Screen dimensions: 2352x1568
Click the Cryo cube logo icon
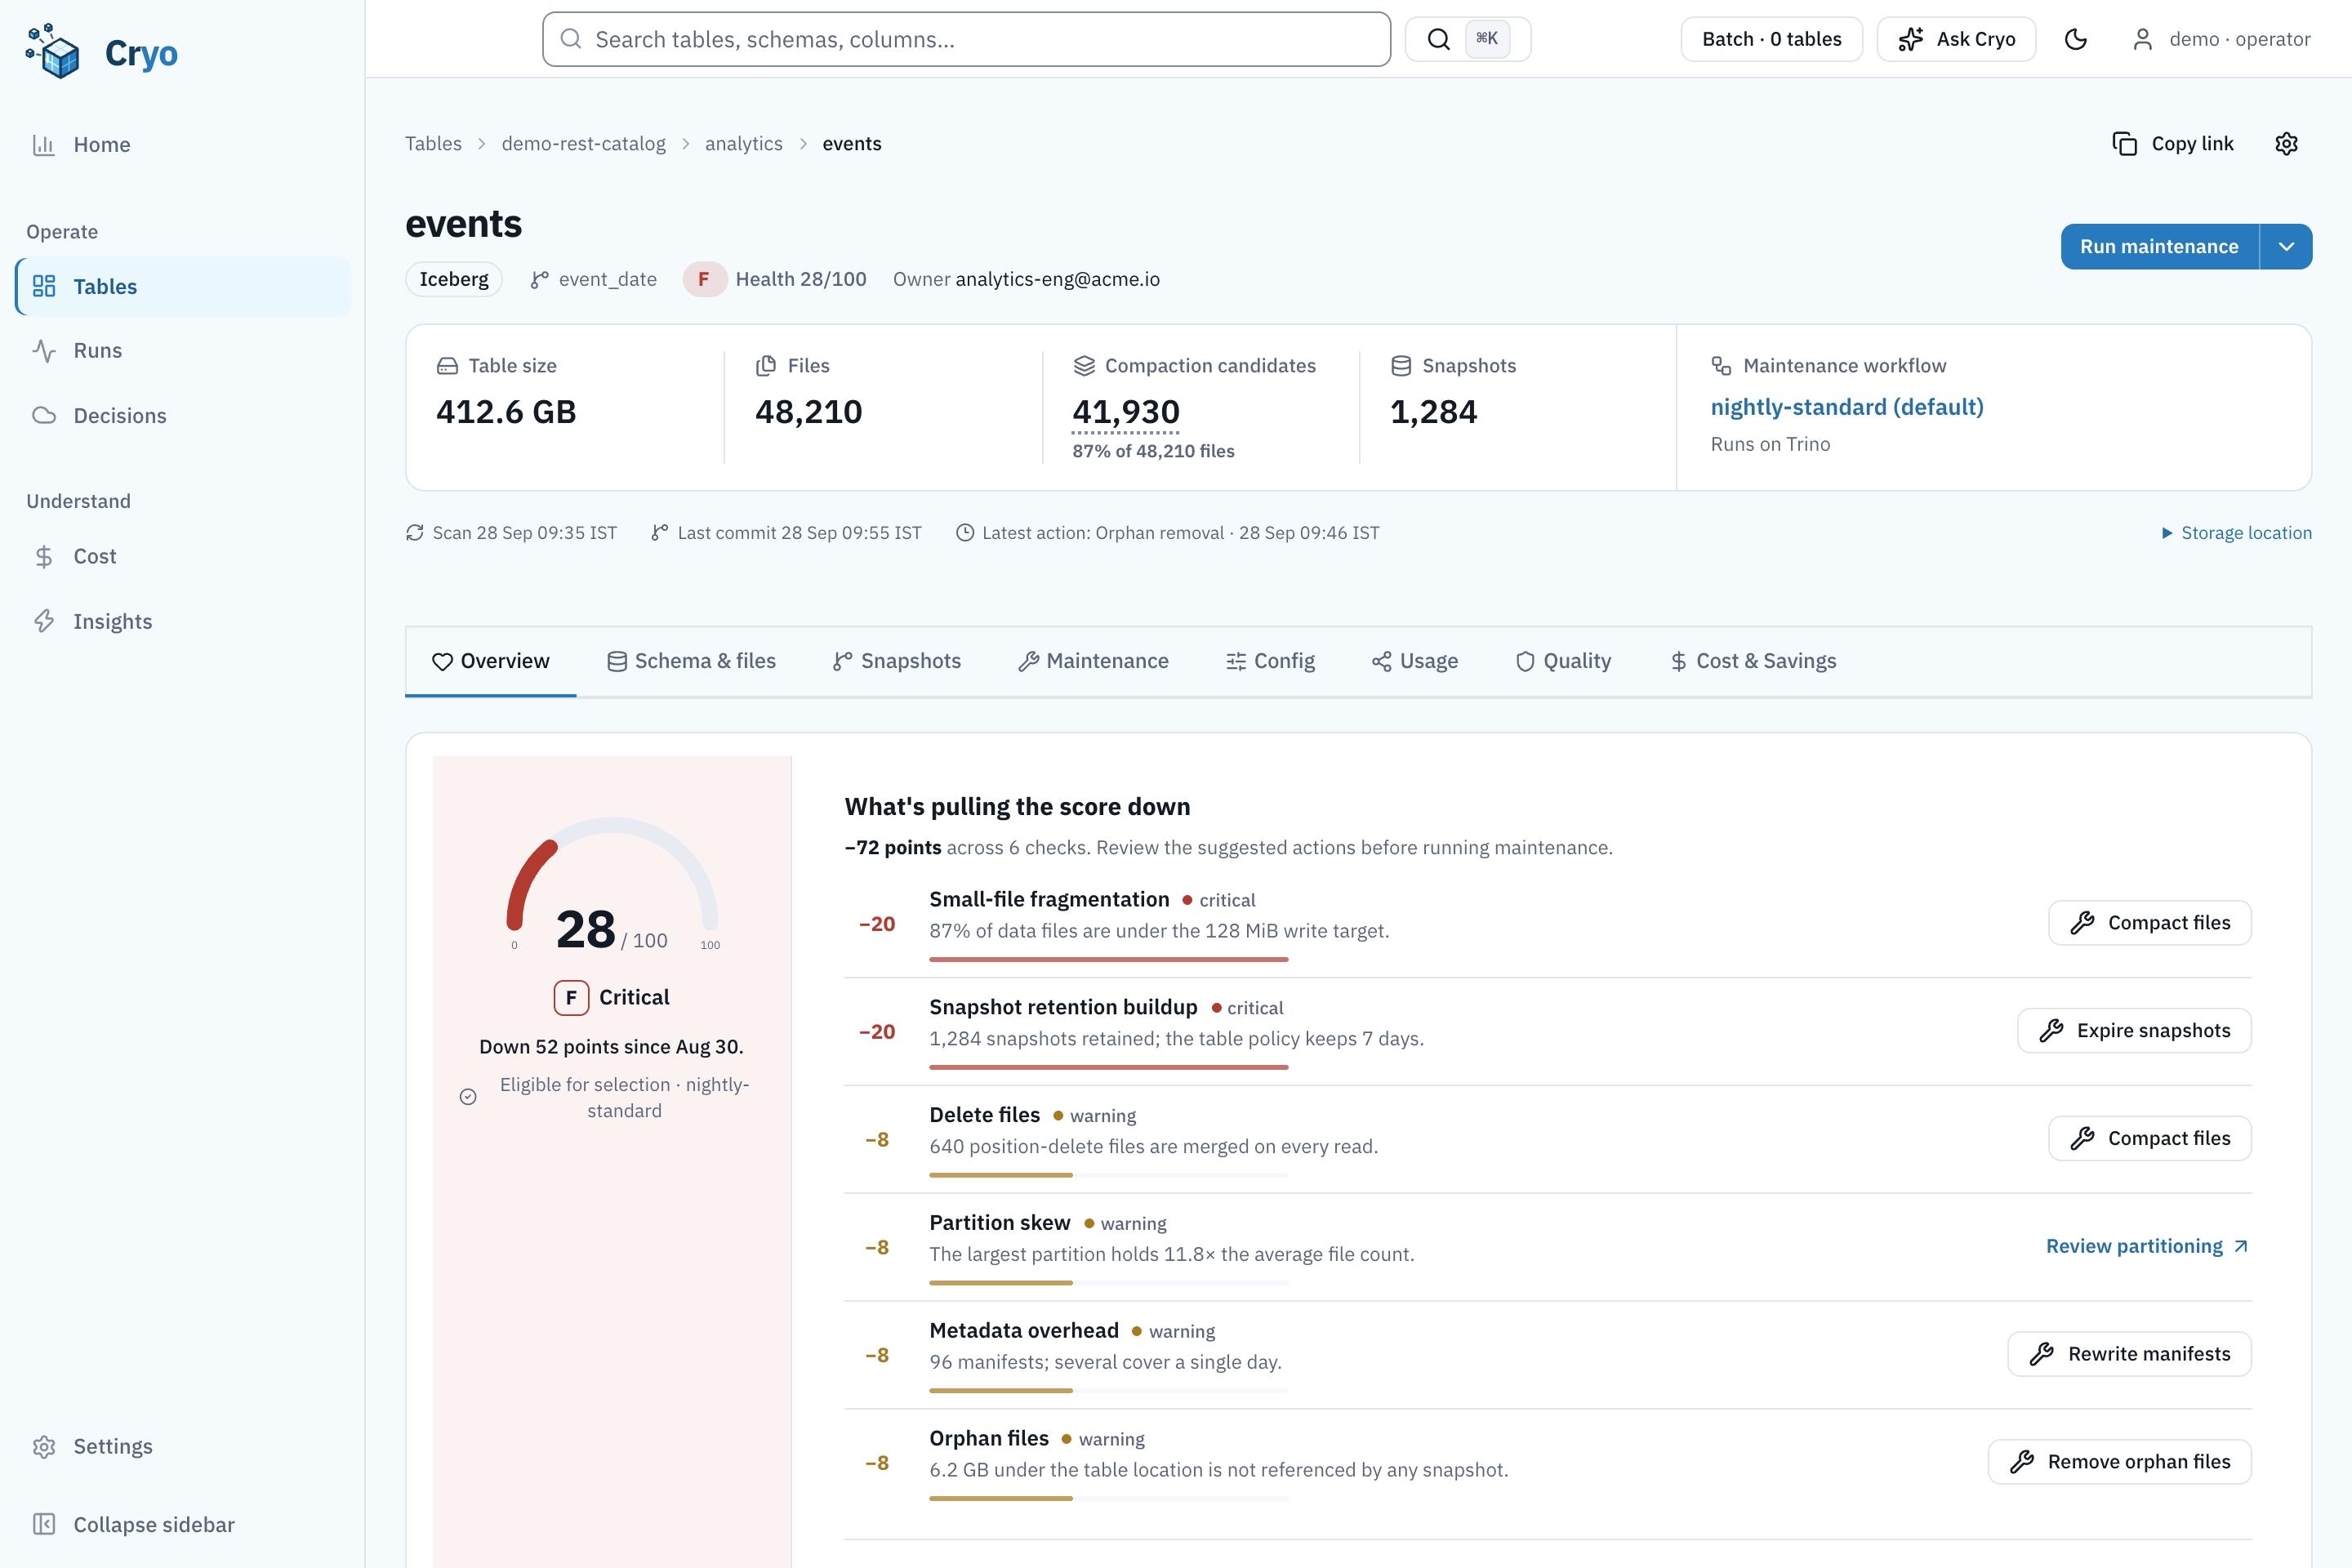click(53, 52)
